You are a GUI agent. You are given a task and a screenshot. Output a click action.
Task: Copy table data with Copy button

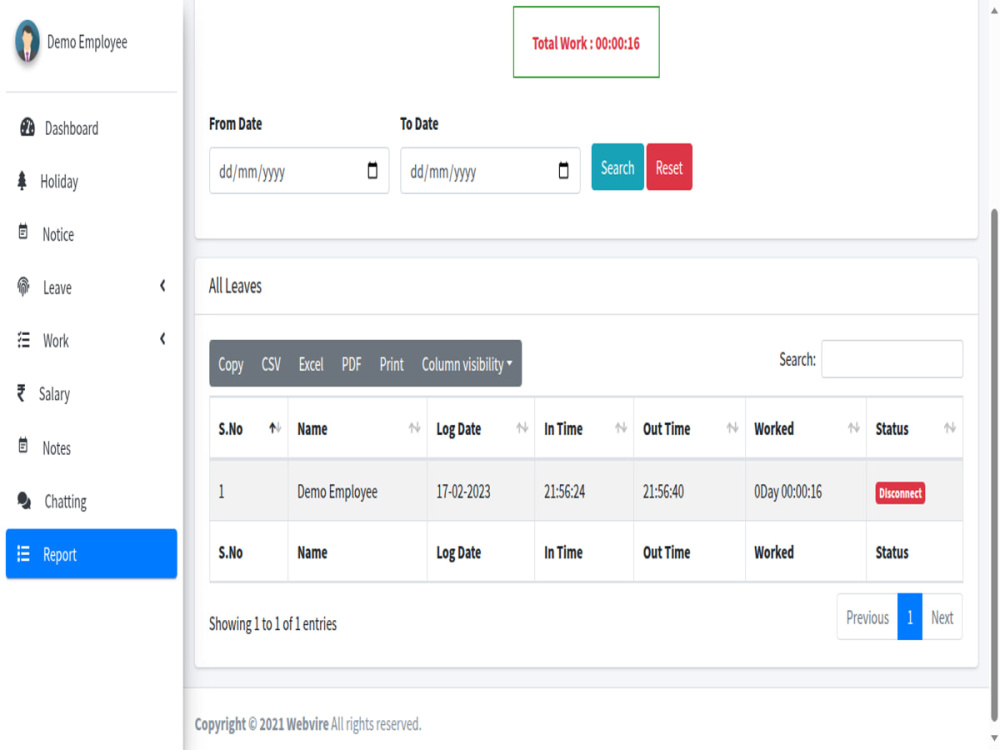point(231,364)
